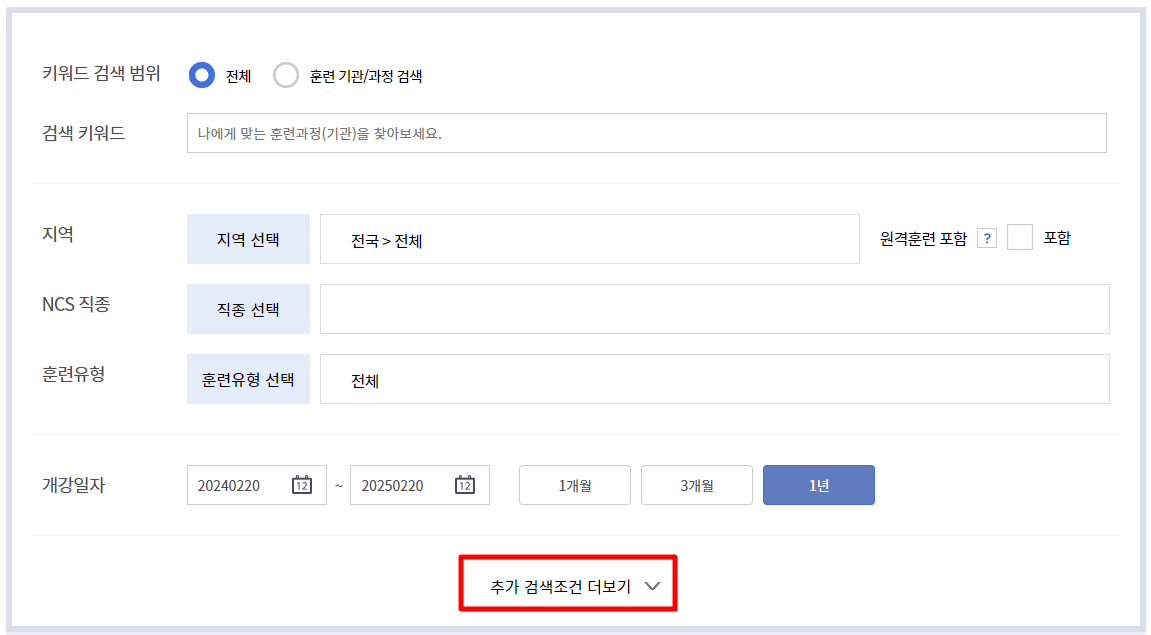Open the 지역 선택 region picker
This screenshot has width=1151, height=635.
[247, 238]
